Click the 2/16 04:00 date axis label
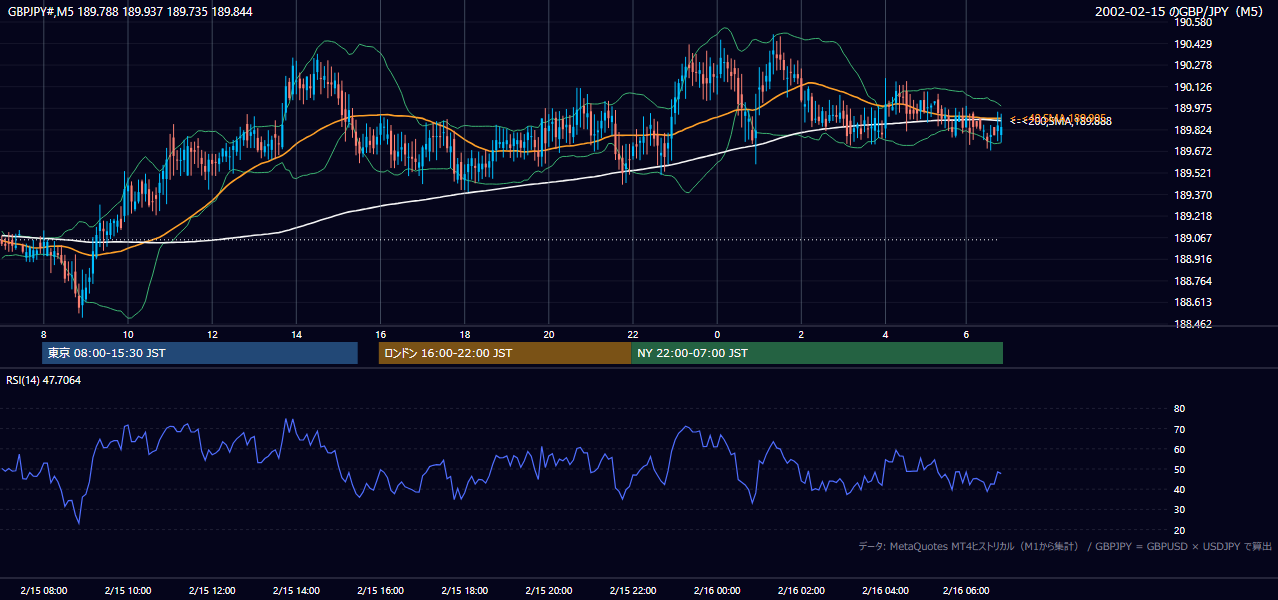The height and width of the screenshot is (600, 1278). [x=886, y=591]
